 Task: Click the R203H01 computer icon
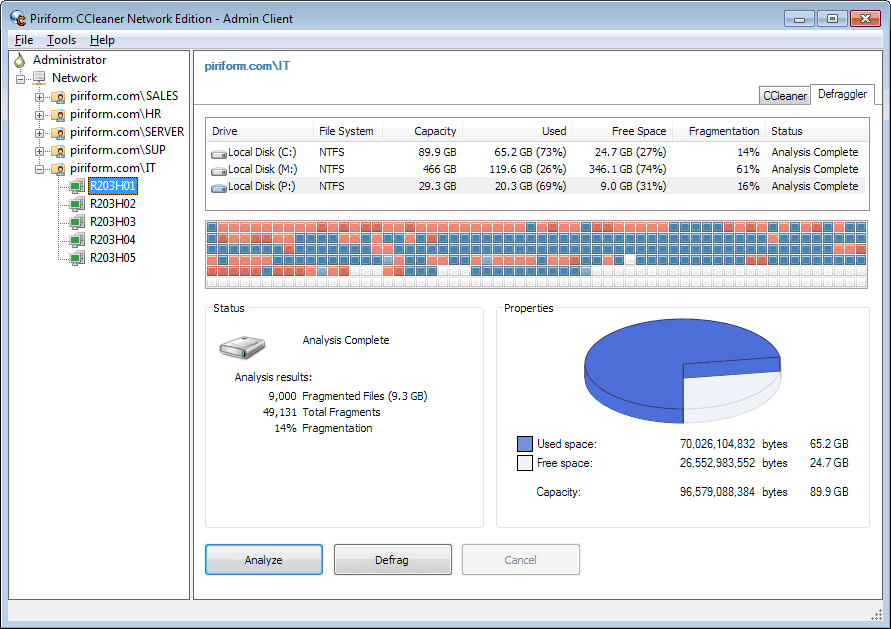point(77,186)
